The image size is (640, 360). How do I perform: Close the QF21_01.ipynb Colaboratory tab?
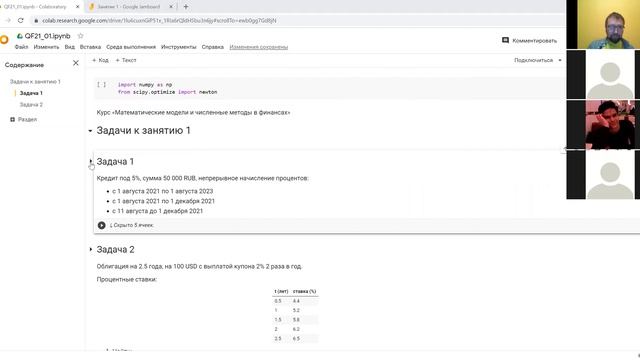click(x=78, y=7)
